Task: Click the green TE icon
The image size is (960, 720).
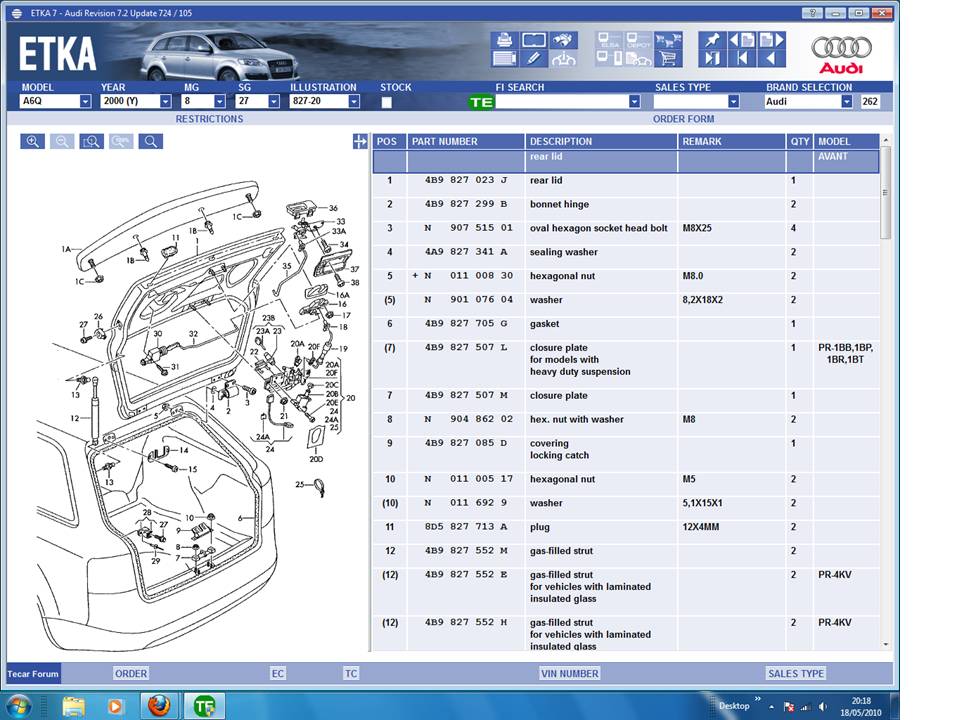Action: (x=481, y=102)
